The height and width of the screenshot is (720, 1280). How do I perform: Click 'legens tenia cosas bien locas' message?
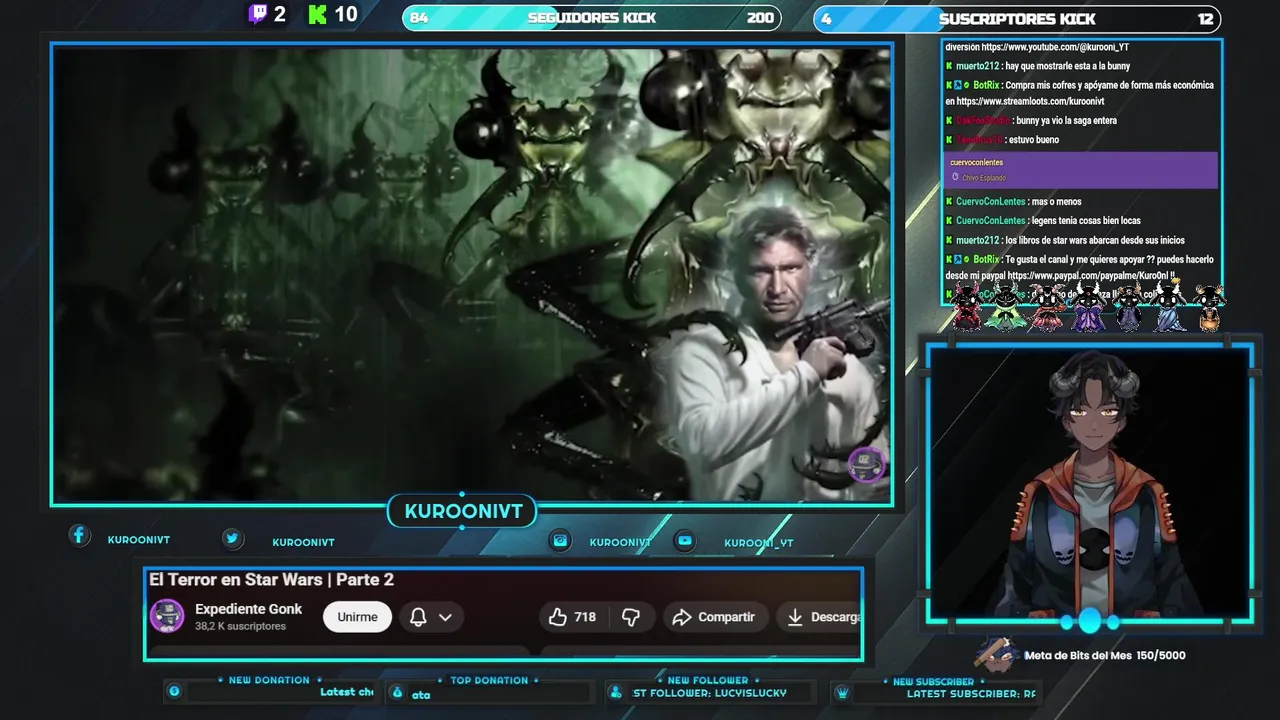pyautogui.click(x=1085, y=221)
